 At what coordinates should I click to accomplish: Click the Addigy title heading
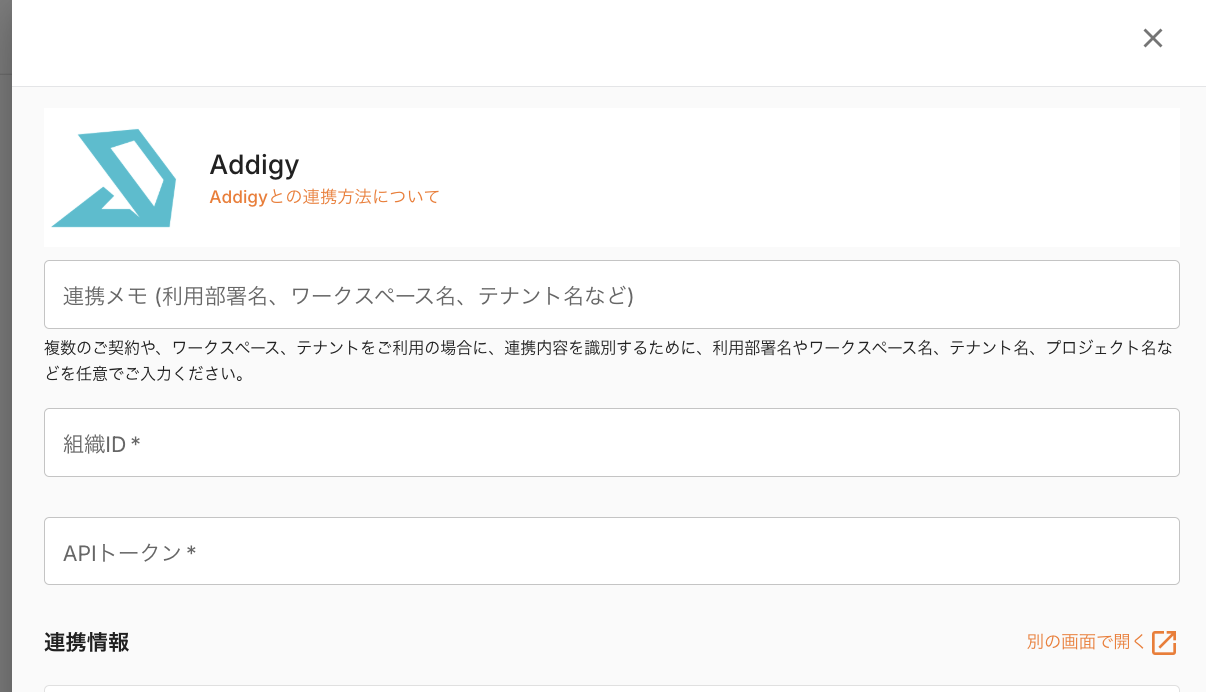pos(254,164)
